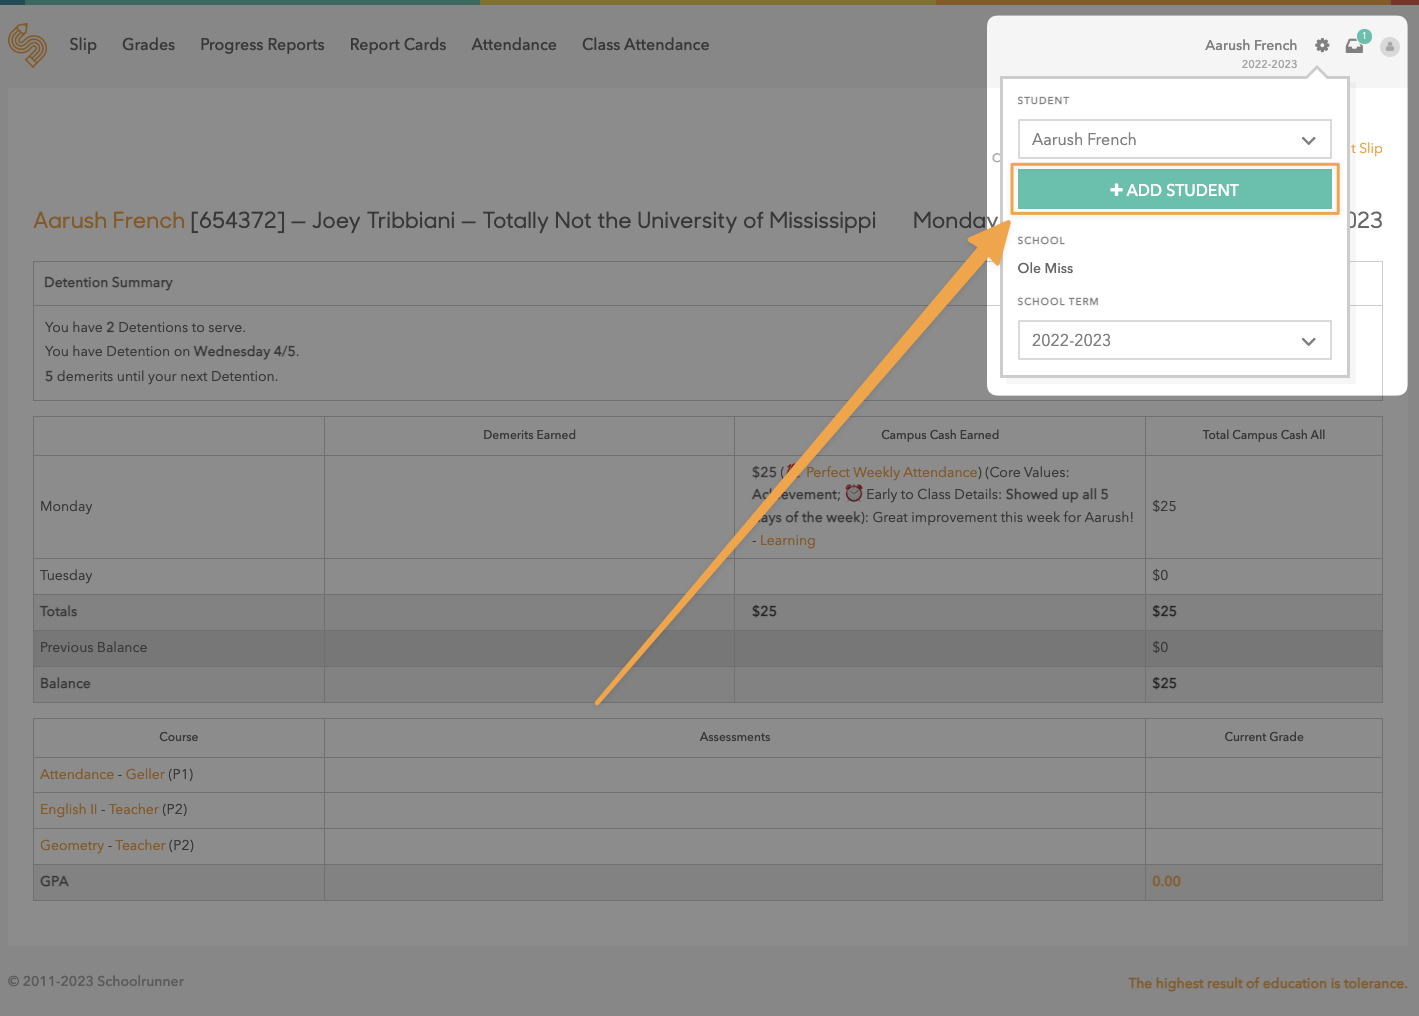Click the Monday row label
The width and height of the screenshot is (1419, 1016).
point(66,507)
